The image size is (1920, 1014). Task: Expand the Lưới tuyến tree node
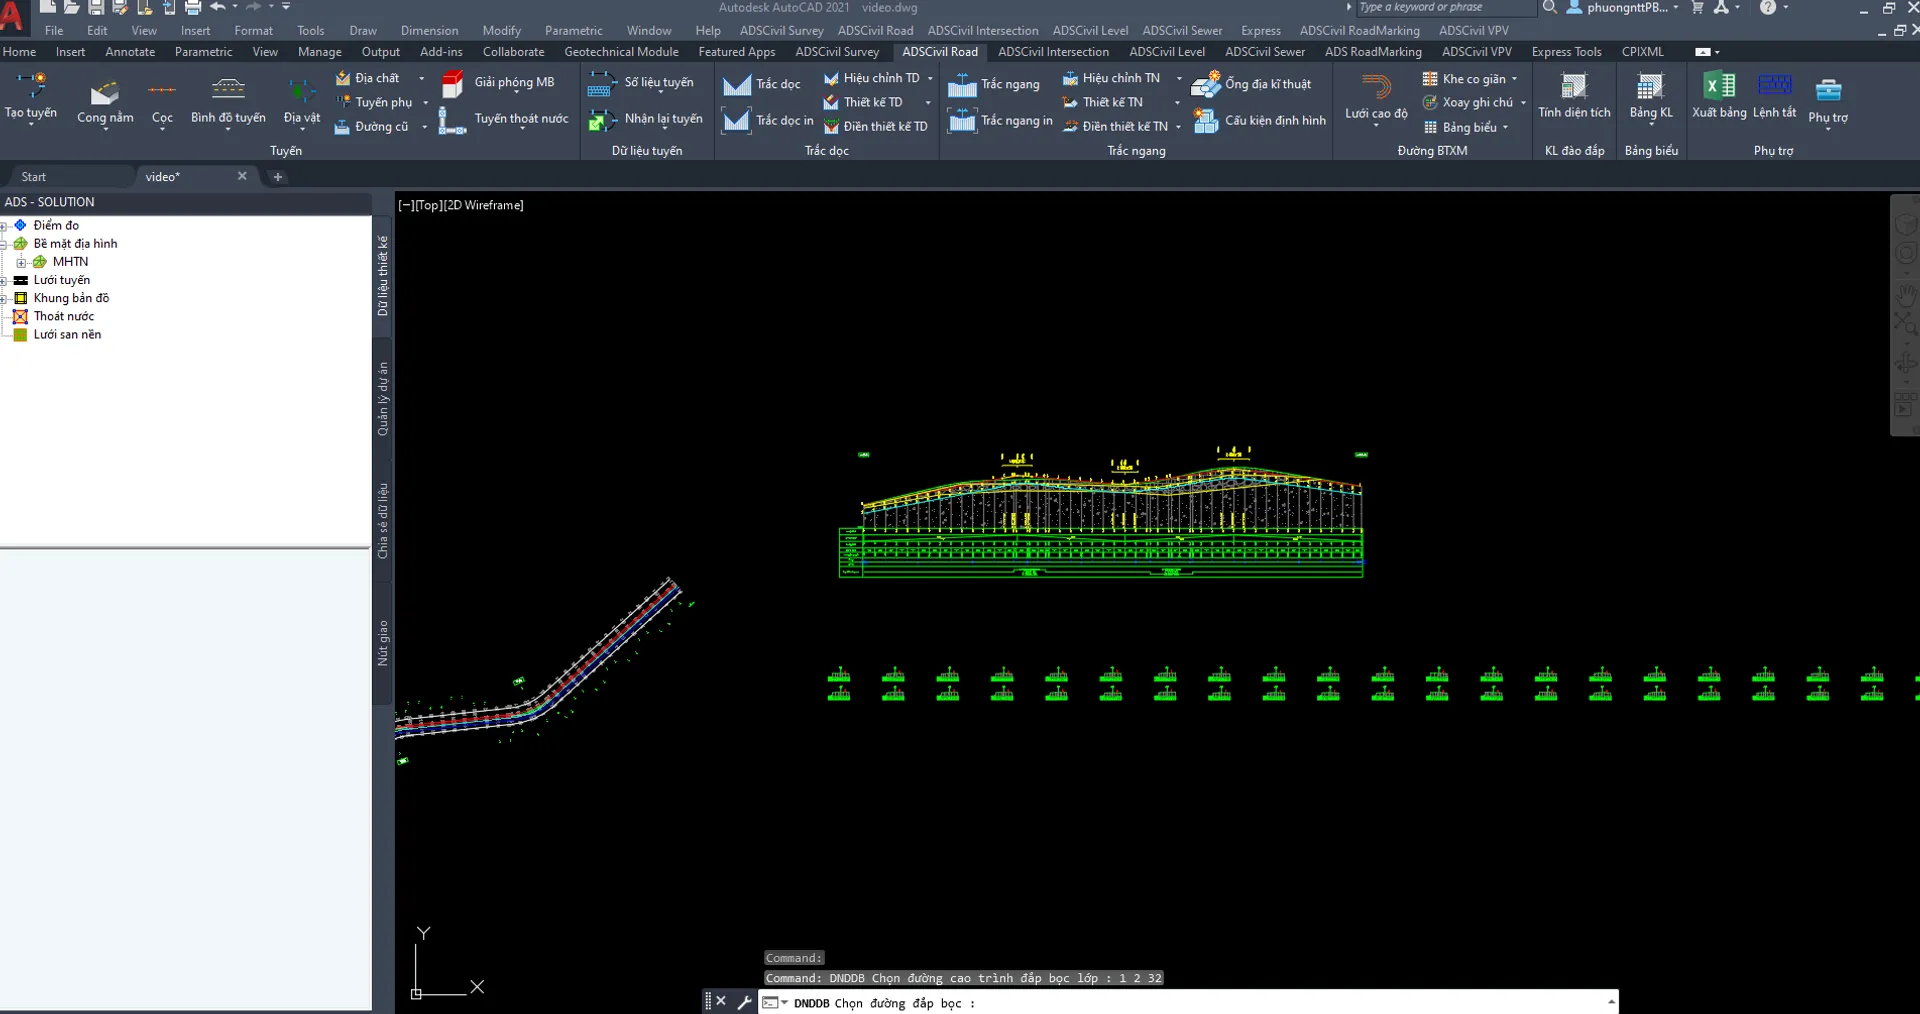click(x=4, y=281)
